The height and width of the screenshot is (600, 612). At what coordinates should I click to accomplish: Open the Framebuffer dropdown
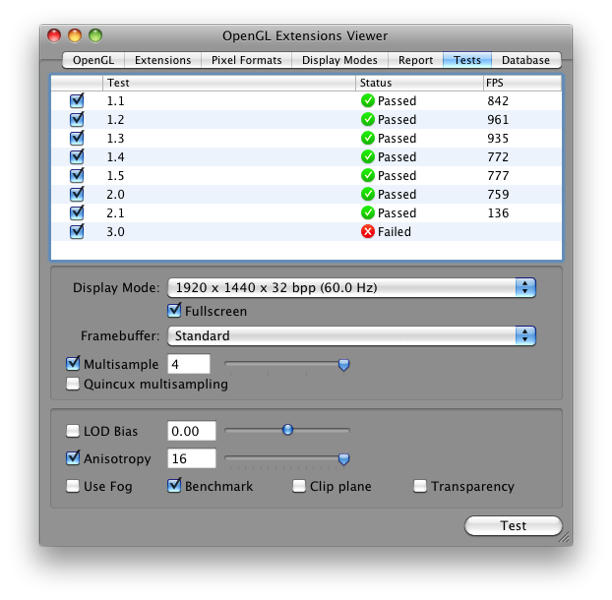(x=351, y=336)
